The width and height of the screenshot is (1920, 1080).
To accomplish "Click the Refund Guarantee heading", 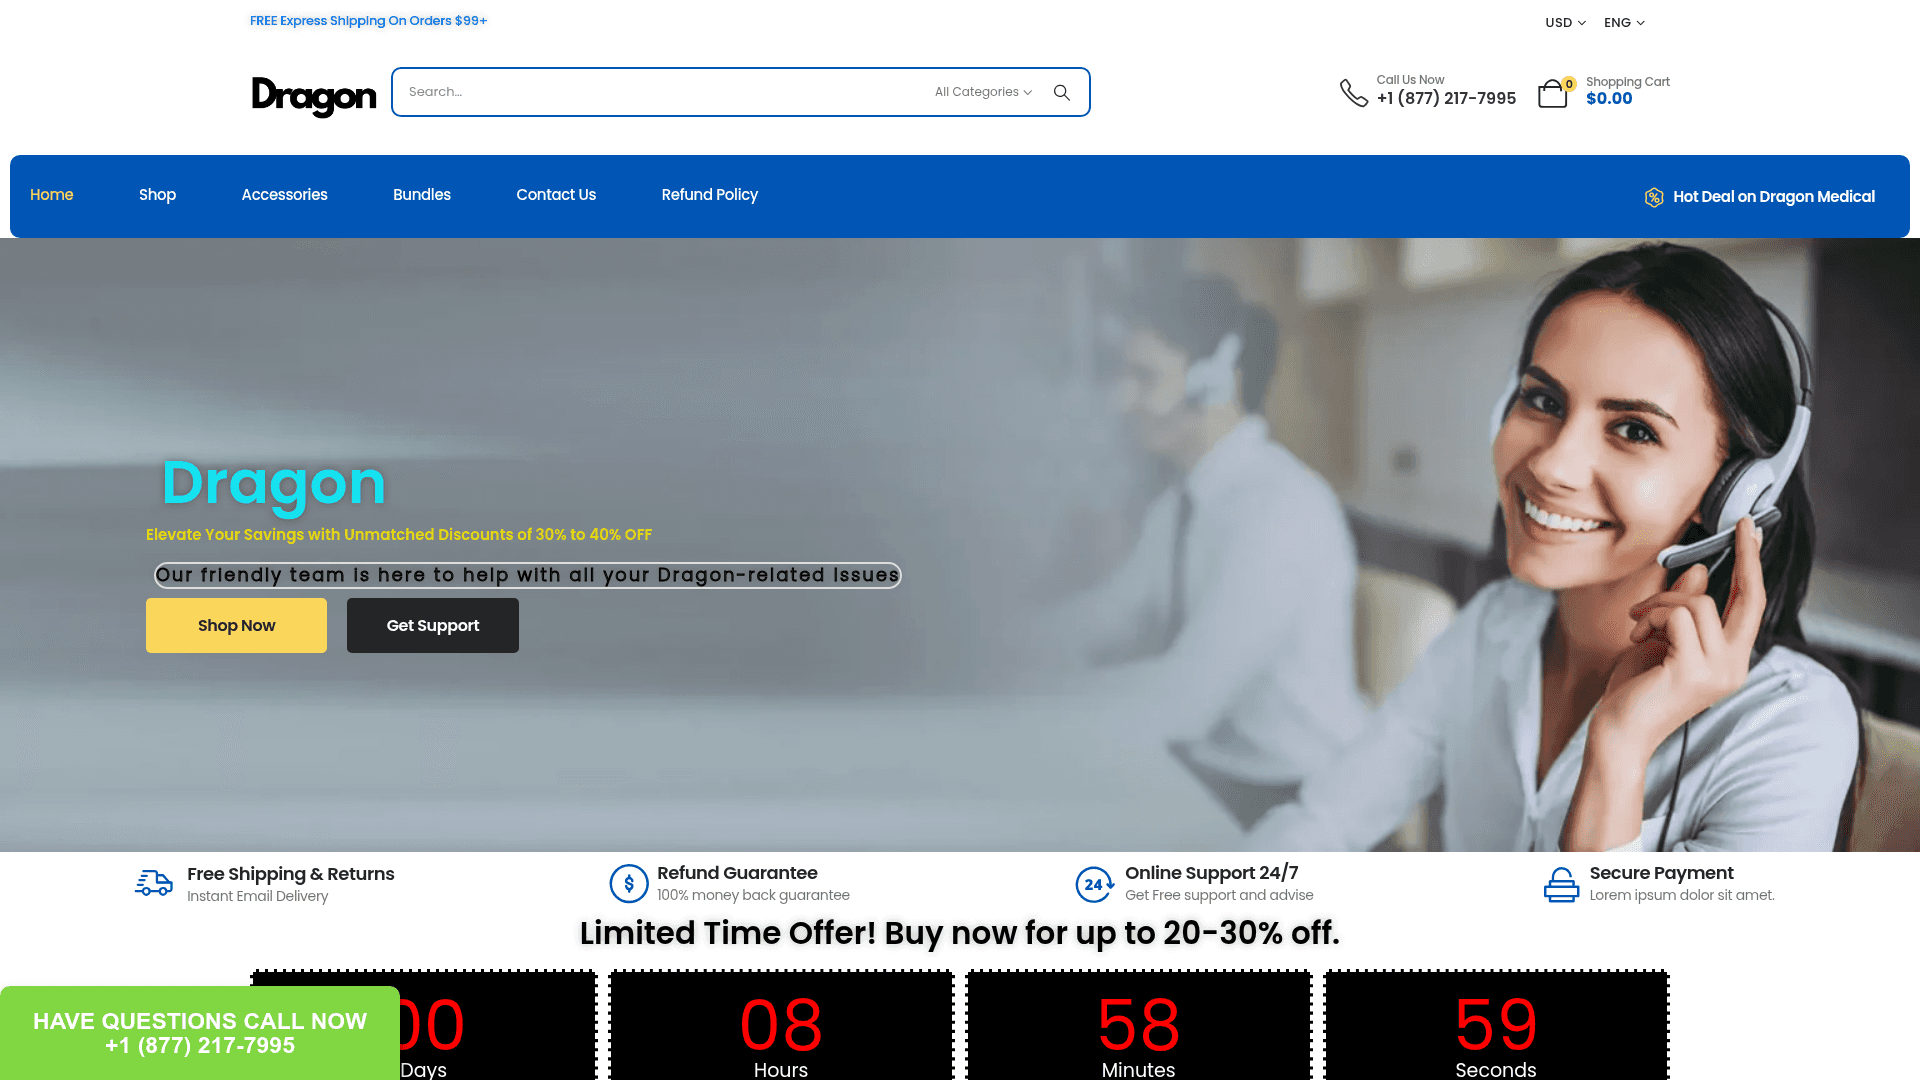I will [x=737, y=873].
